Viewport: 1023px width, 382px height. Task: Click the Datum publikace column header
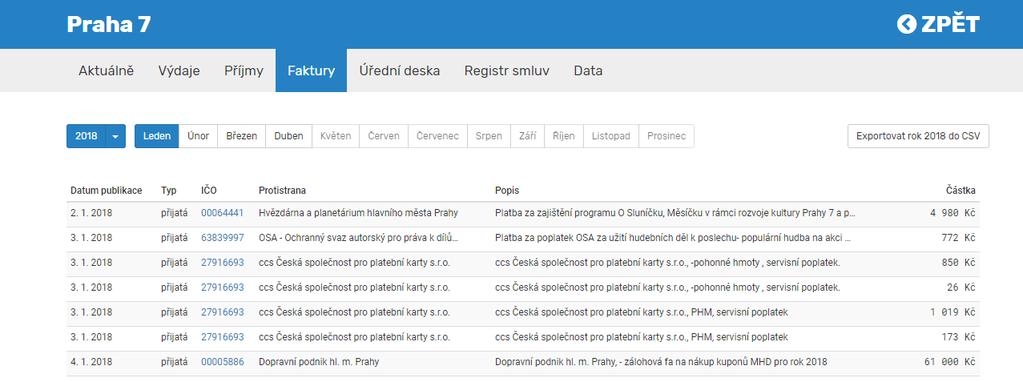[106, 190]
